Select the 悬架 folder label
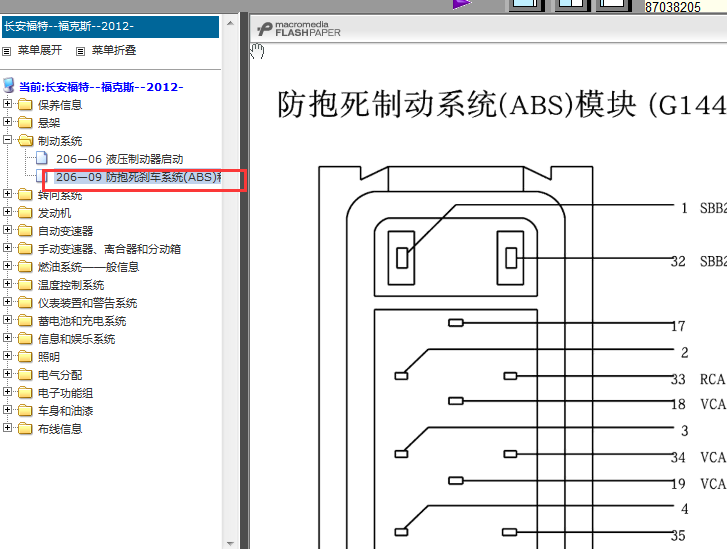The width and height of the screenshot is (727, 549). (x=49, y=123)
